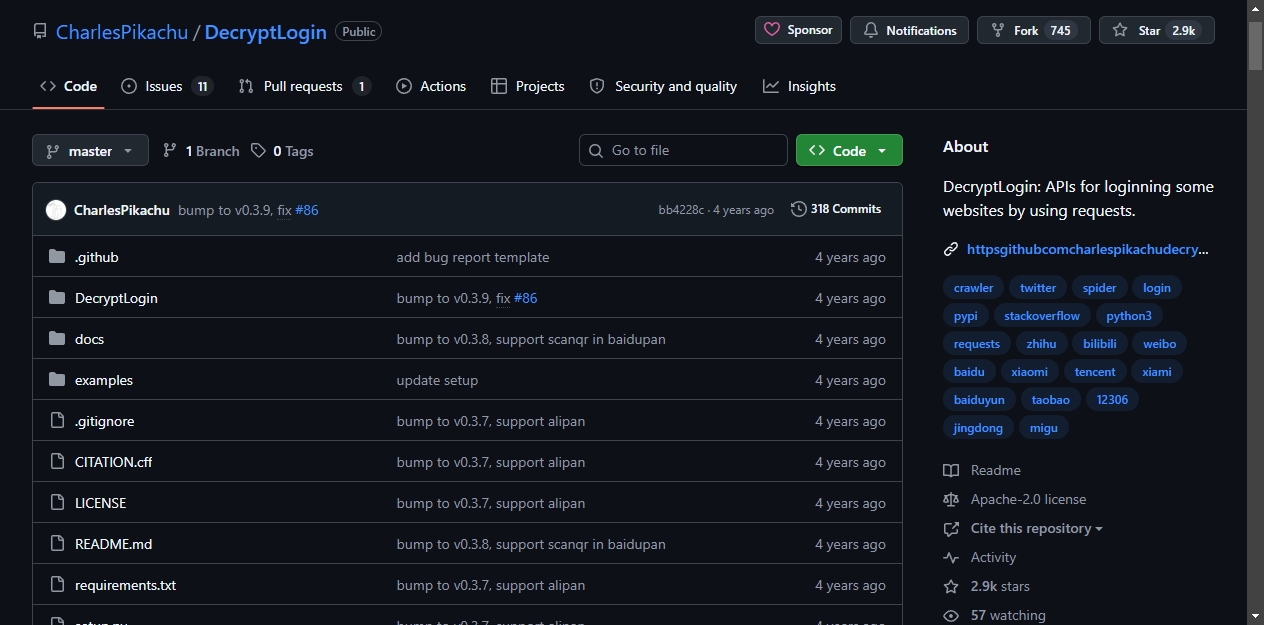Expand the green Code dropdown button
Image resolution: width=1264 pixels, height=625 pixels.
[x=849, y=151]
